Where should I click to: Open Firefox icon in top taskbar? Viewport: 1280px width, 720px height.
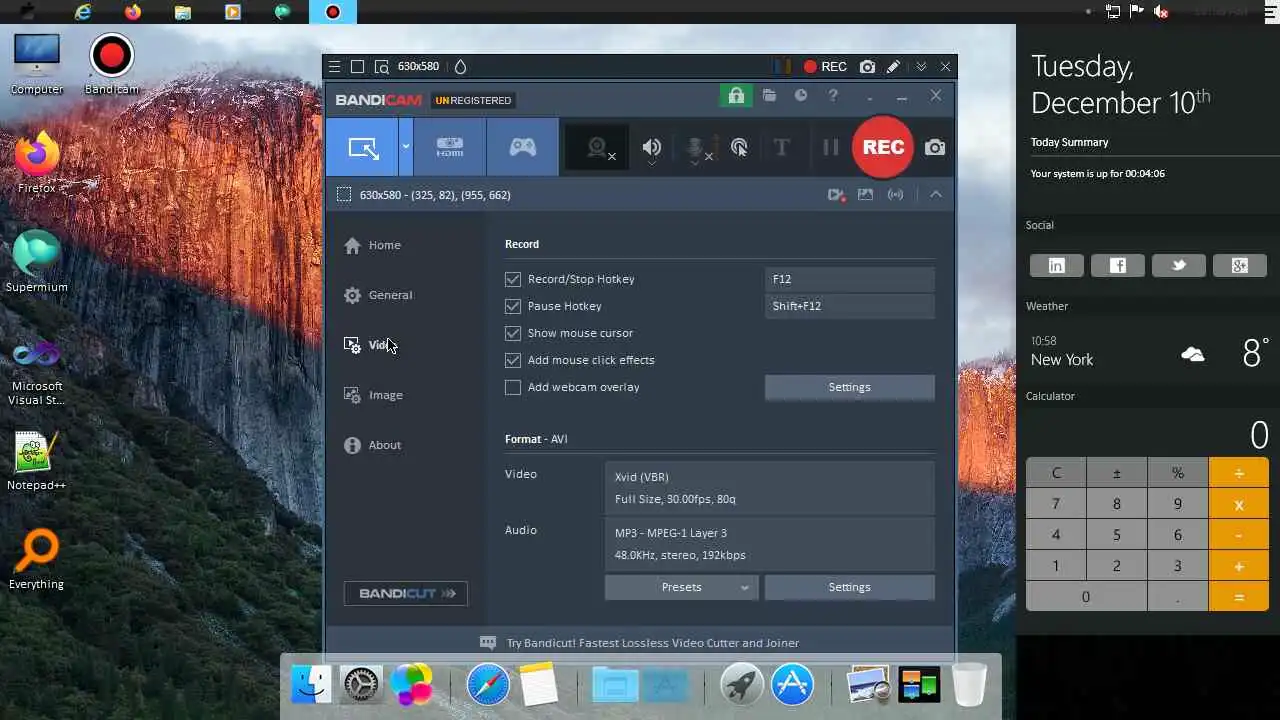coord(133,12)
